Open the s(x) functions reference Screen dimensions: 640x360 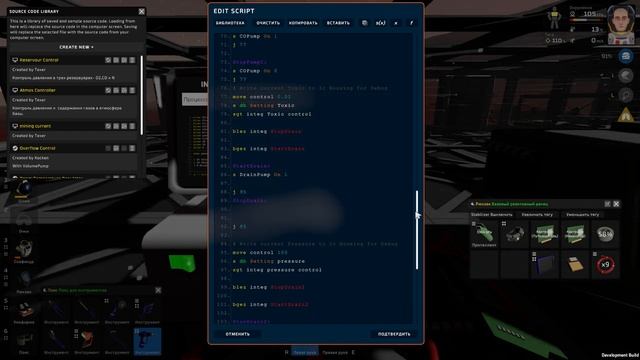[380, 23]
